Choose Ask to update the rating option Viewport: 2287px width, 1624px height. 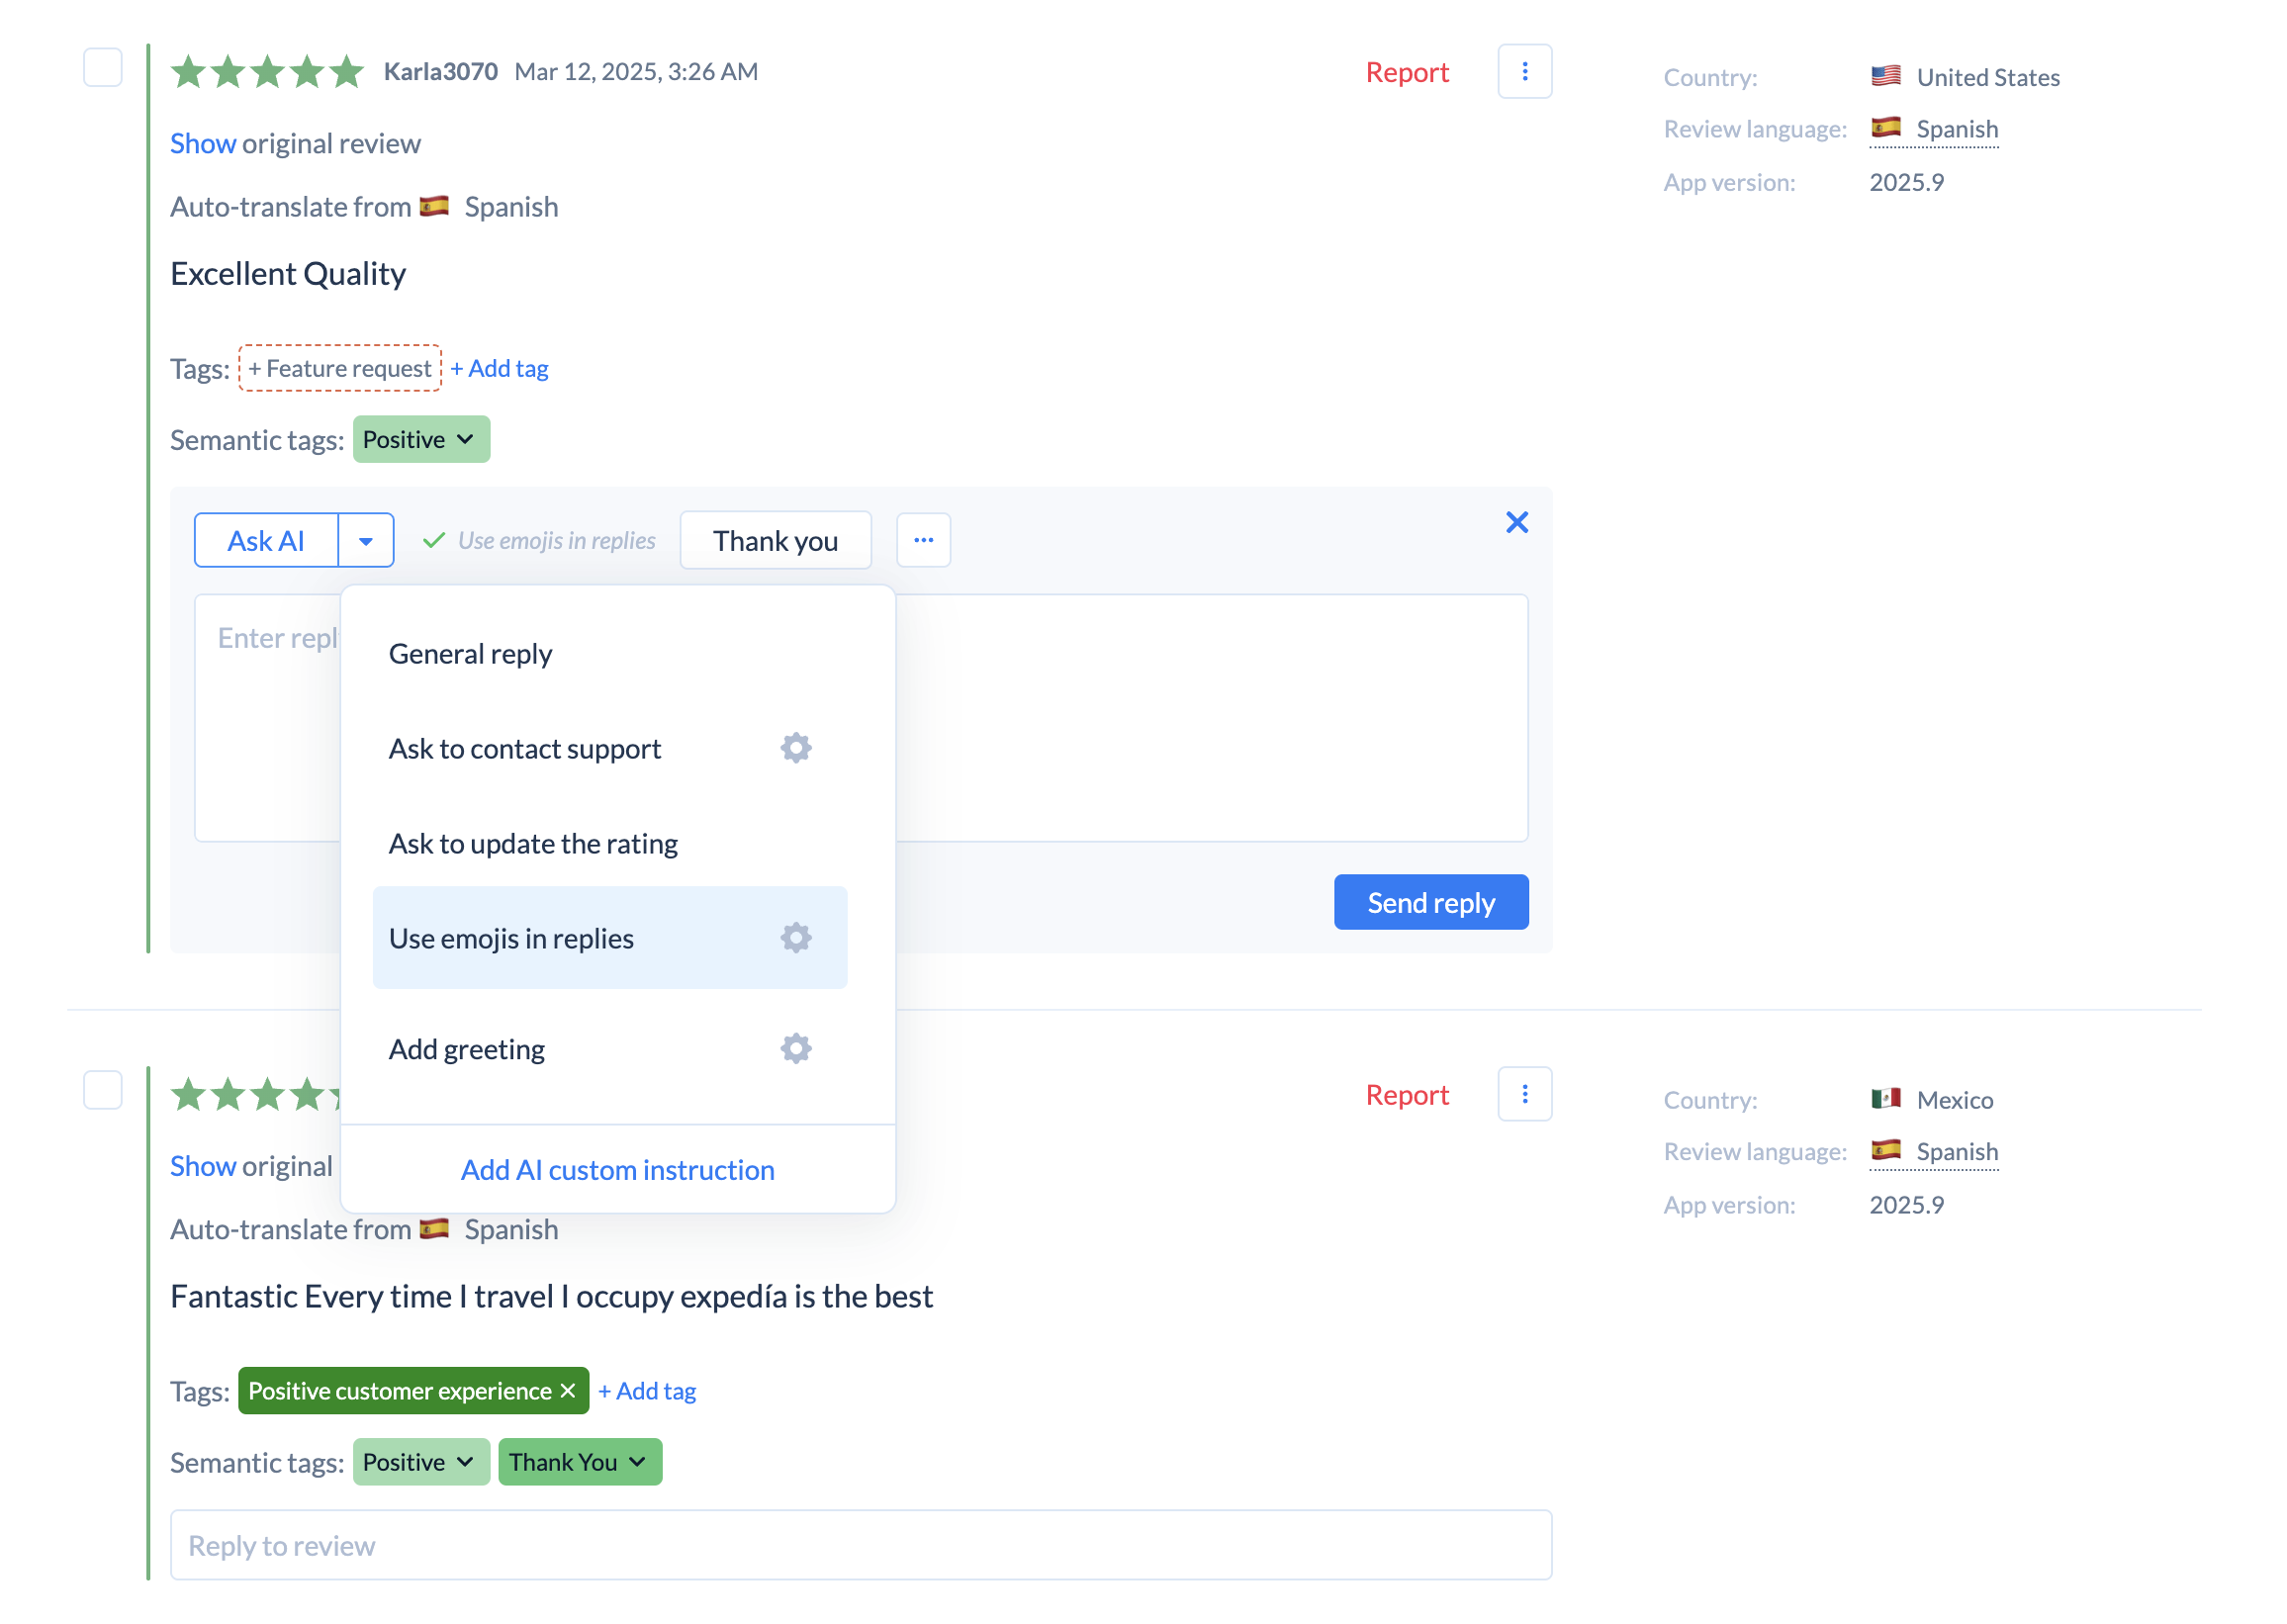click(610, 844)
